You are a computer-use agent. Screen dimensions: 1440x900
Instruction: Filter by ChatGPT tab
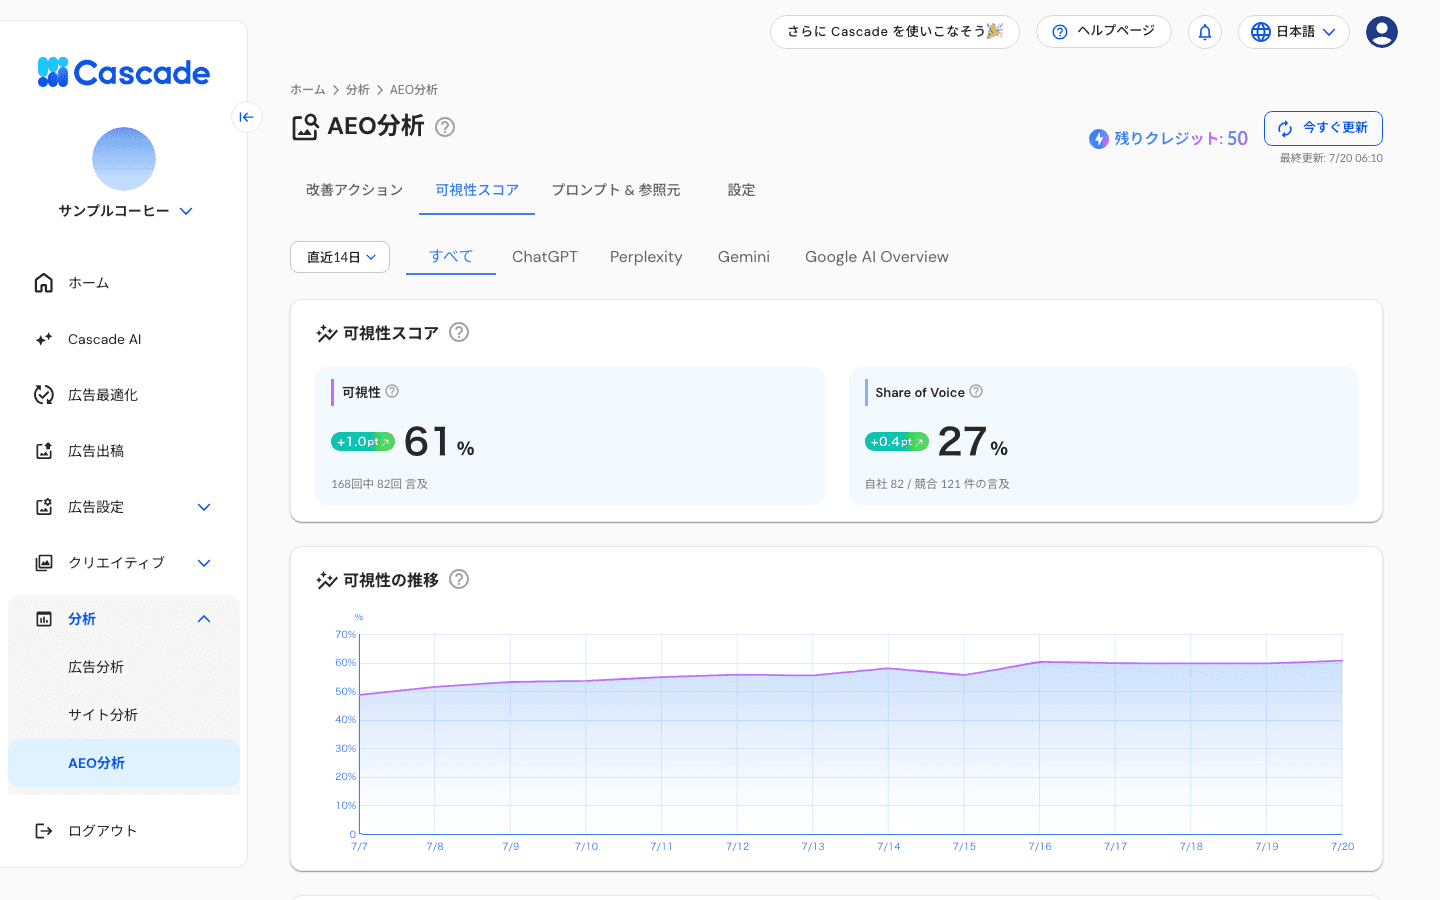click(x=545, y=257)
